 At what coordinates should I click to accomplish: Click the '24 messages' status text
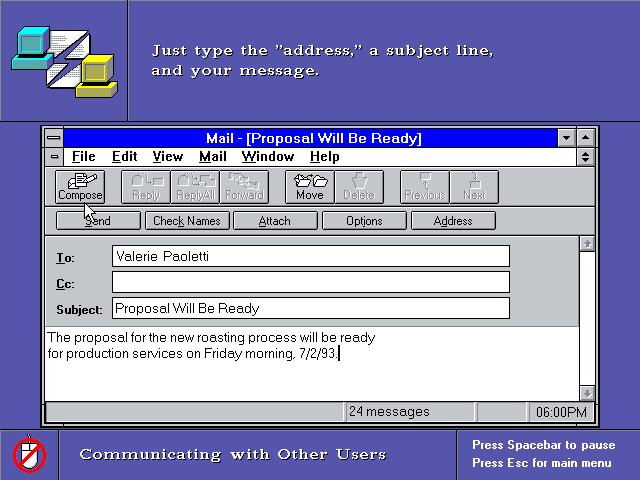coord(389,411)
